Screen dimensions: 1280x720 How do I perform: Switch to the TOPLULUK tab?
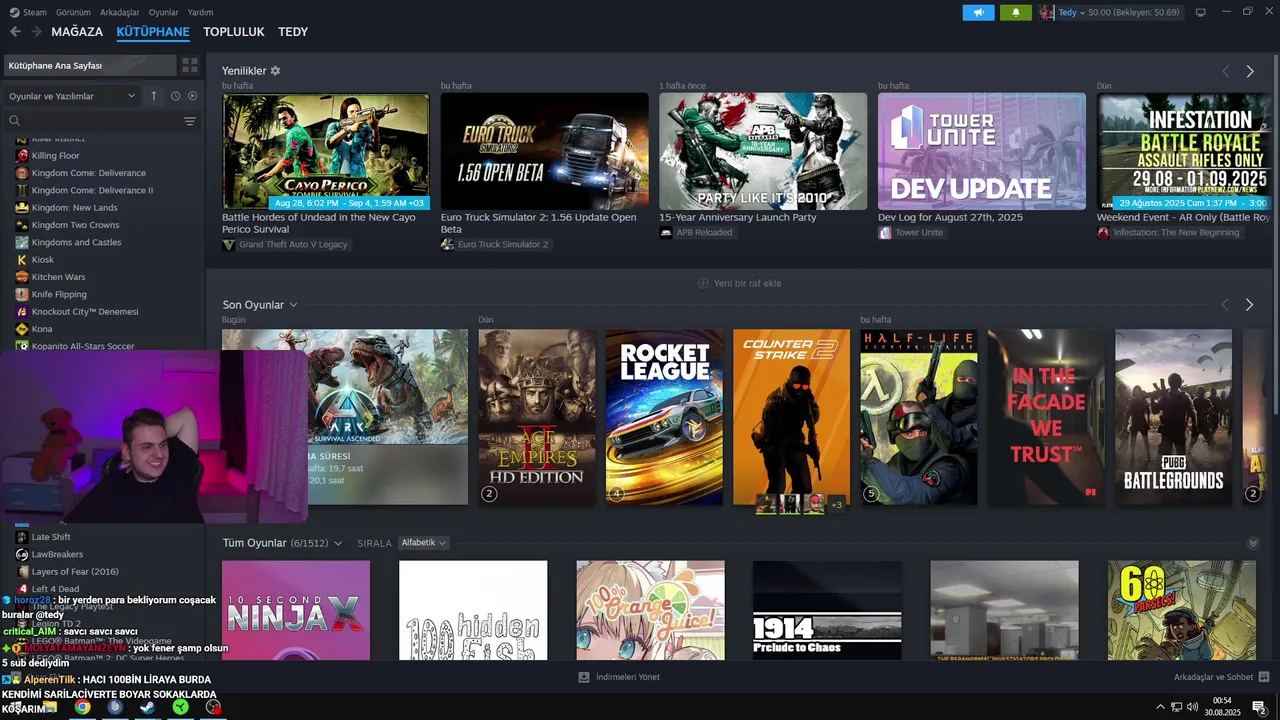pyautogui.click(x=234, y=32)
